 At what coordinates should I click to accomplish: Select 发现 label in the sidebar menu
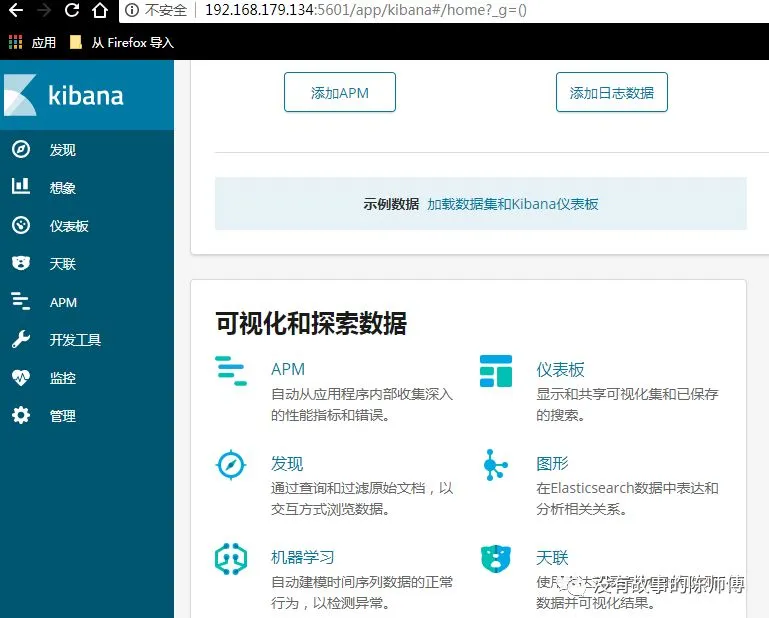pyautogui.click(x=63, y=150)
